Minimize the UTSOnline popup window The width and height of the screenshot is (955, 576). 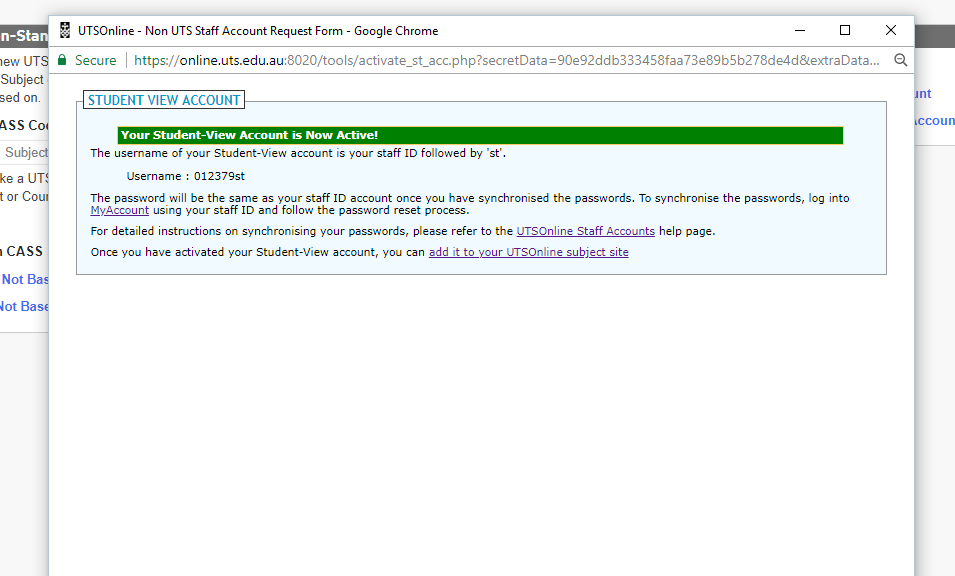[x=799, y=30]
